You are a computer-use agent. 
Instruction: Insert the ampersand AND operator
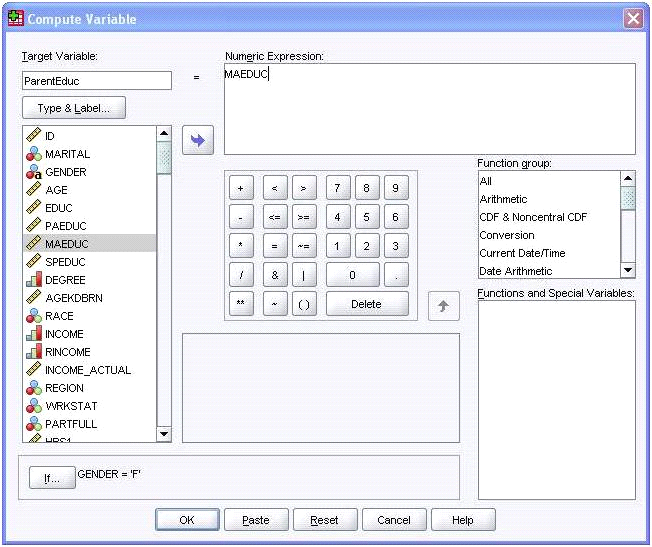tap(275, 275)
